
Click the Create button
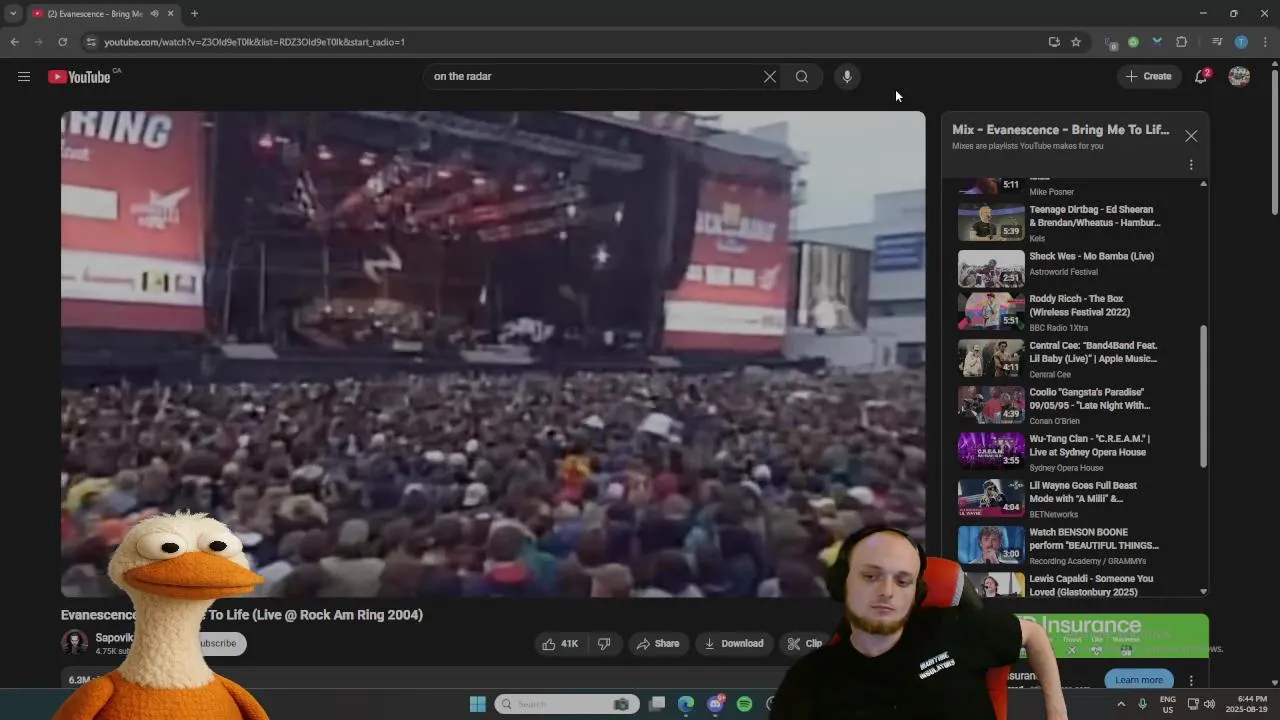tap(1149, 76)
